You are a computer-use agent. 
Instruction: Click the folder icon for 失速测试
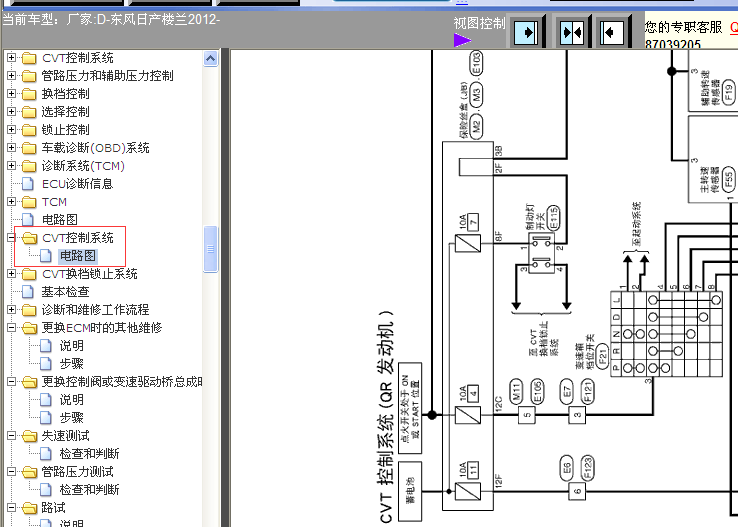pos(29,436)
